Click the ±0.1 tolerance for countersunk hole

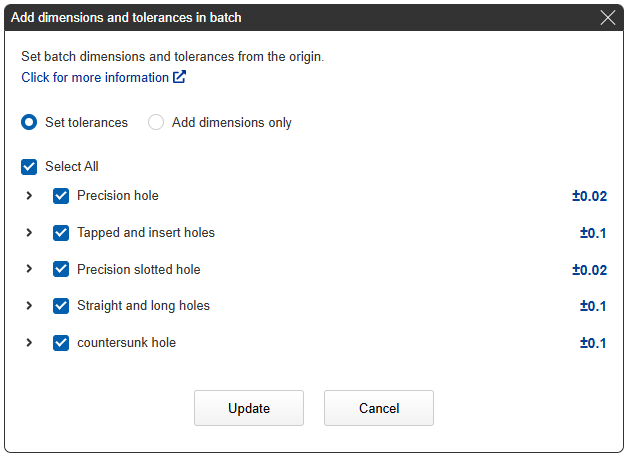pyautogui.click(x=593, y=342)
